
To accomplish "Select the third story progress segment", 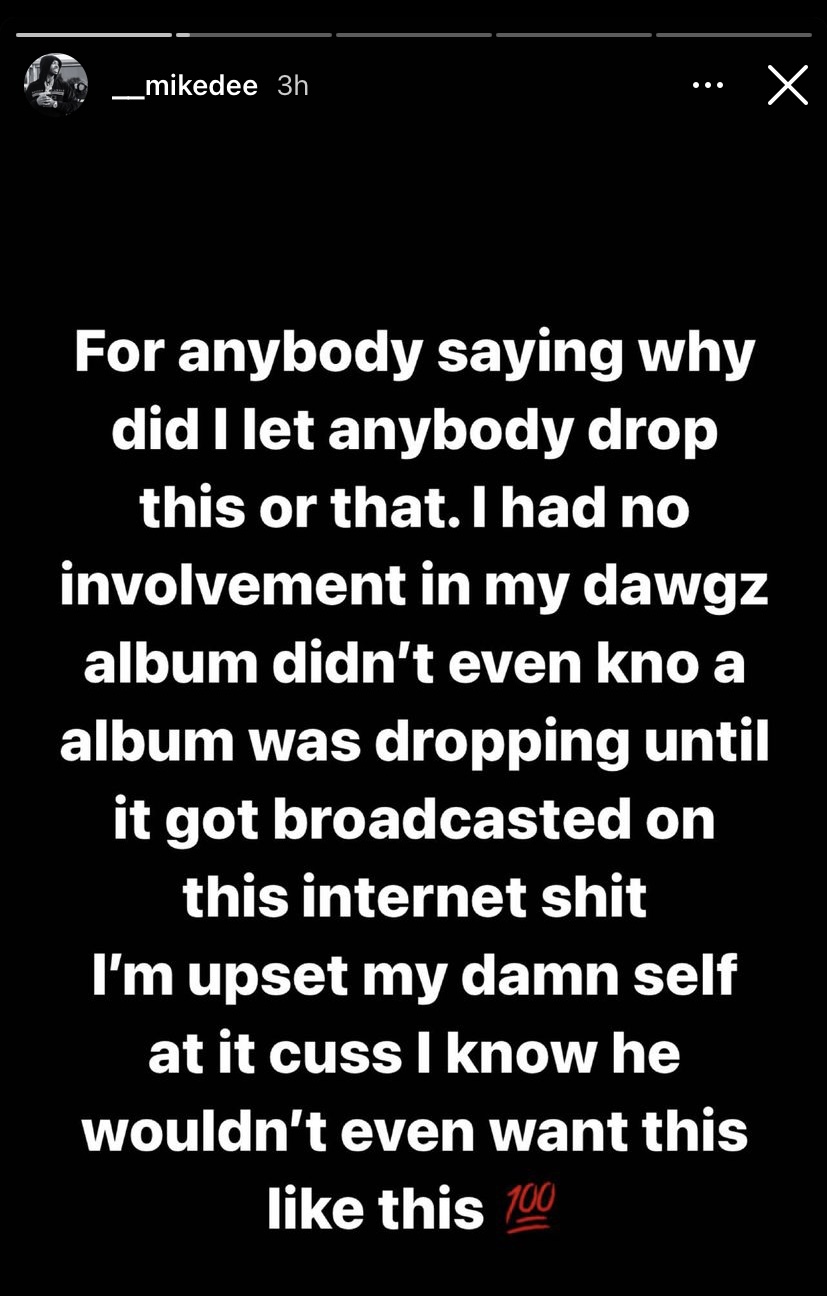I will click(x=414, y=35).
